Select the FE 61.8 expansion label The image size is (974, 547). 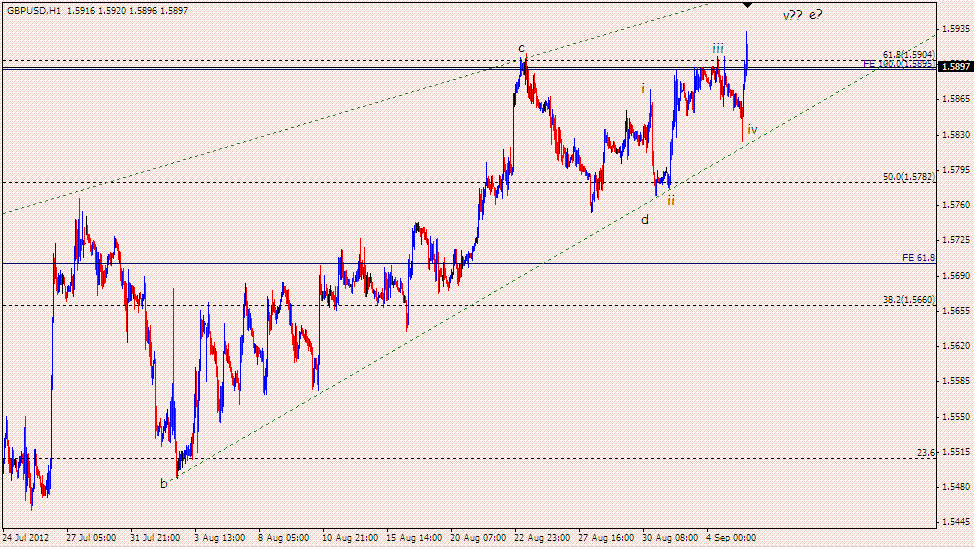click(919, 258)
